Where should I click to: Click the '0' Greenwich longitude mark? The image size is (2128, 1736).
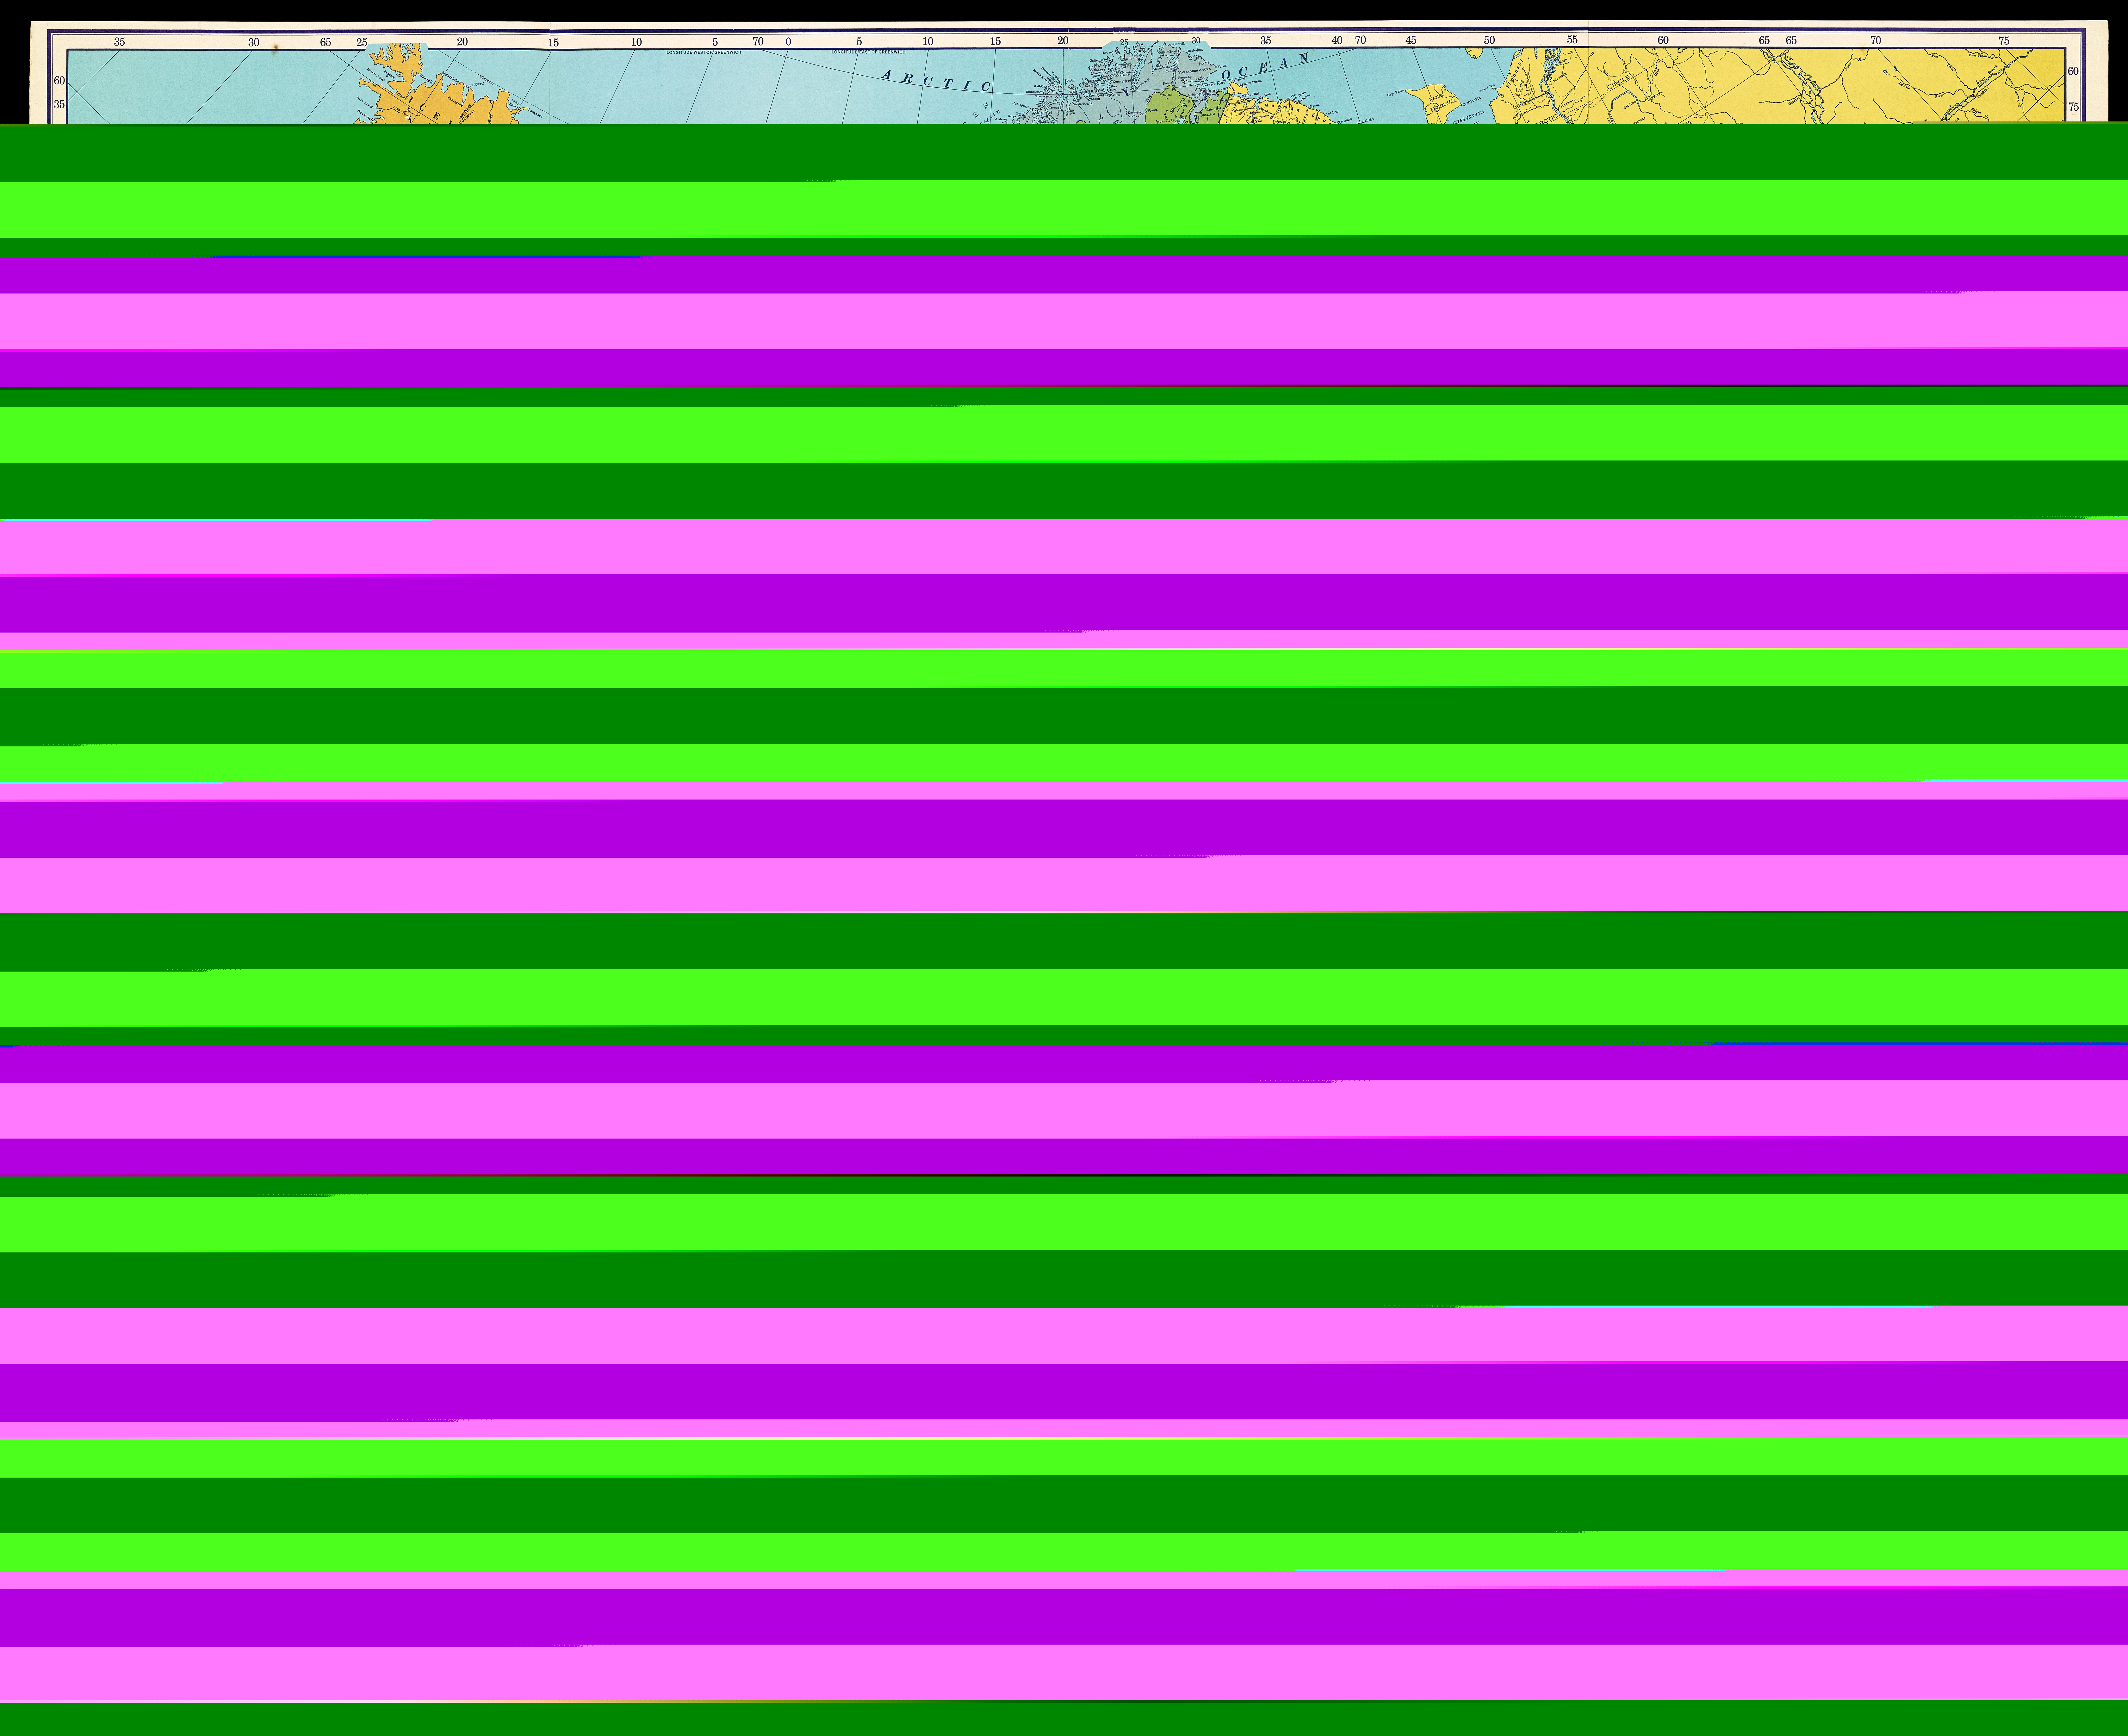point(788,42)
